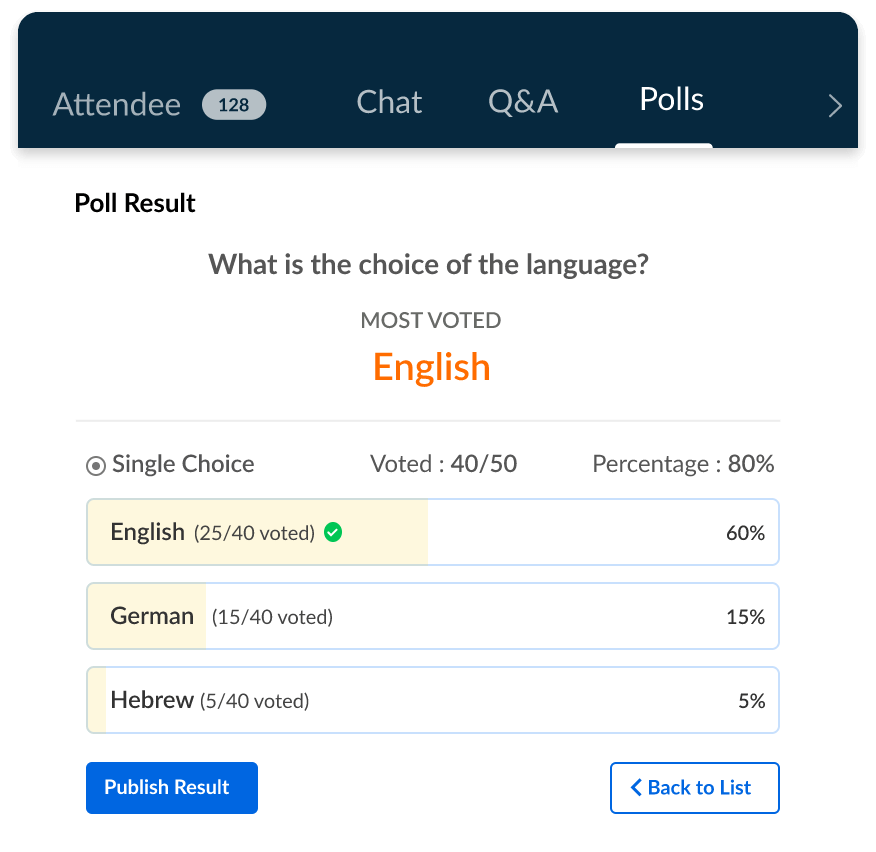
Task: Click the Percentage : 80% label
Action: coord(683,464)
